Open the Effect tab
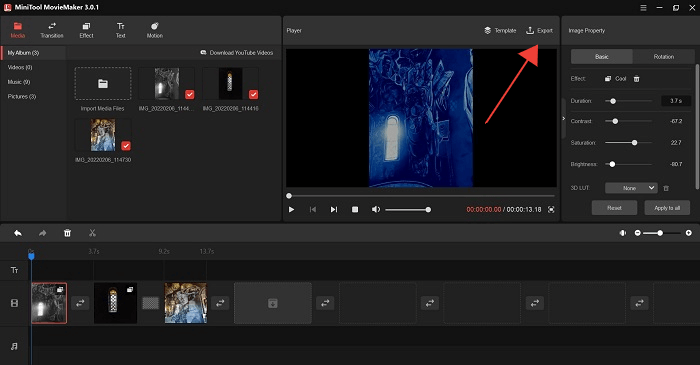This screenshot has height=365, width=700. point(86,30)
